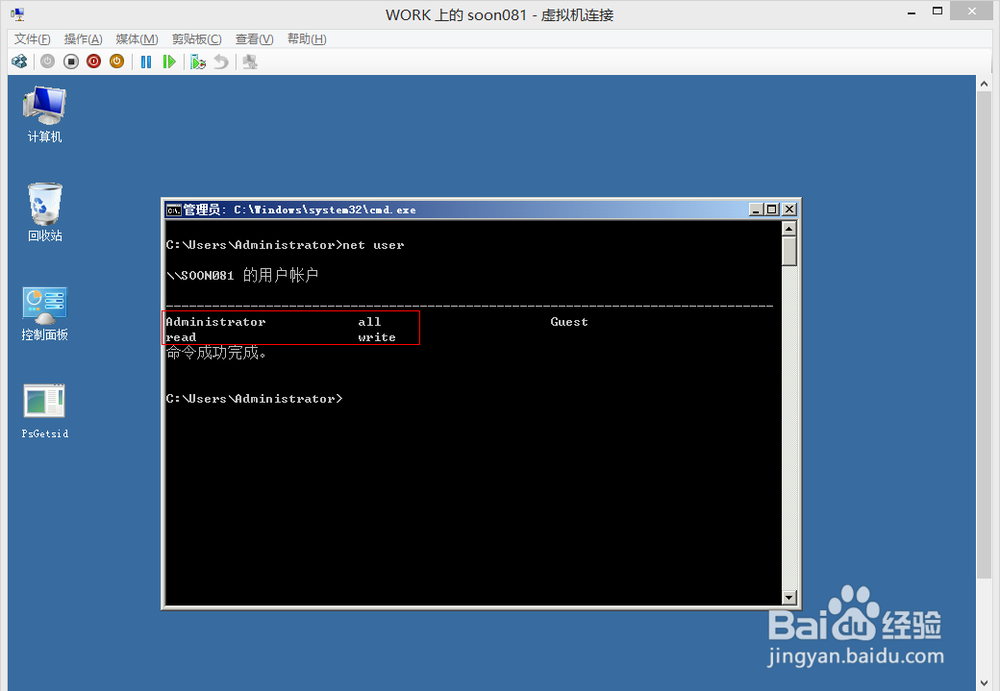Viewport: 1000px width, 691px height.
Task: Click the cmd.exe title bar system icon
Action: coord(173,210)
